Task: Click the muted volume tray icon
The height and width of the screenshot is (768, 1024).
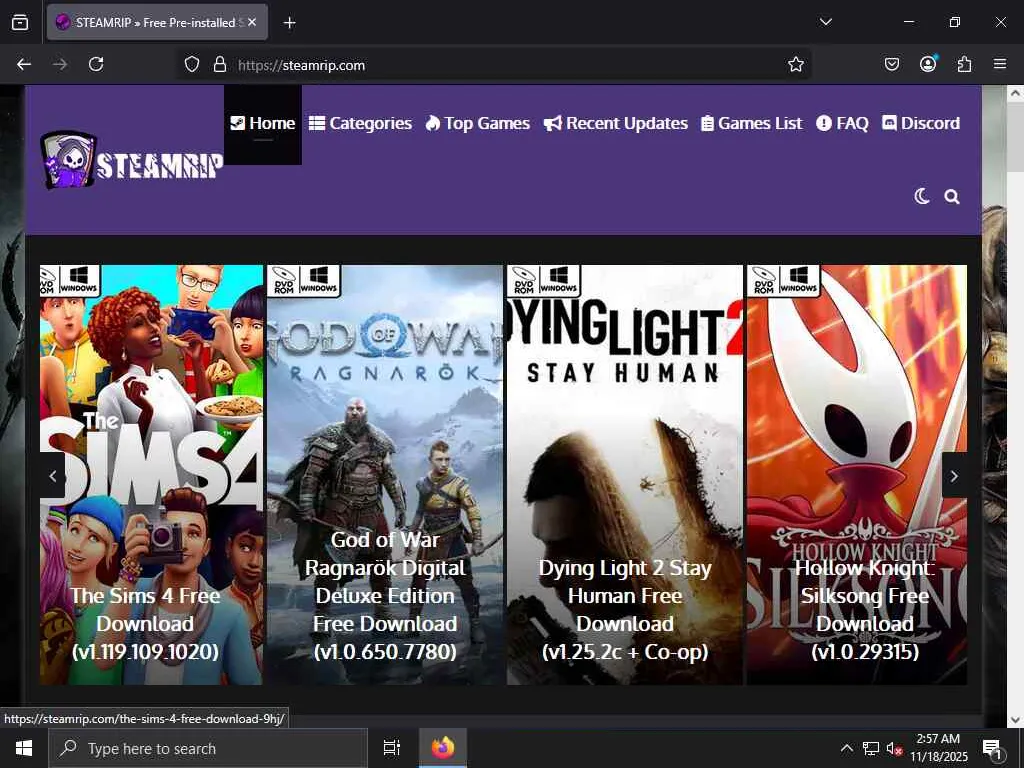Action: (894, 748)
